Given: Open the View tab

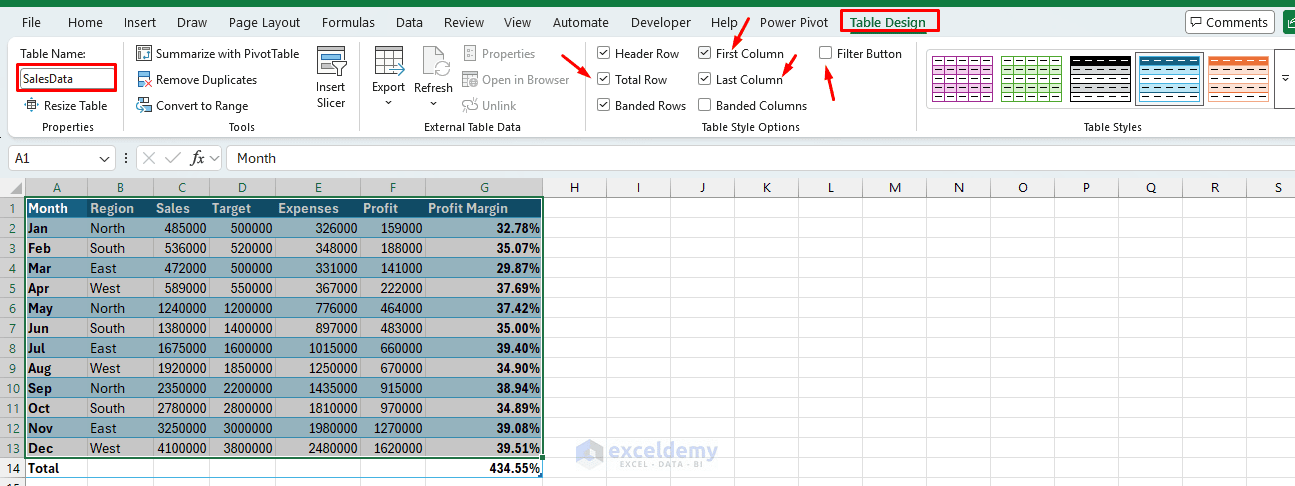Looking at the screenshot, I should pyautogui.click(x=518, y=22).
